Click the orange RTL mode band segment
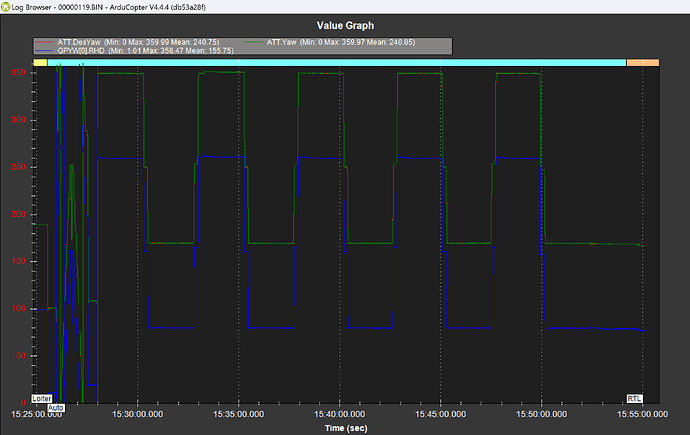 tap(643, 62)
